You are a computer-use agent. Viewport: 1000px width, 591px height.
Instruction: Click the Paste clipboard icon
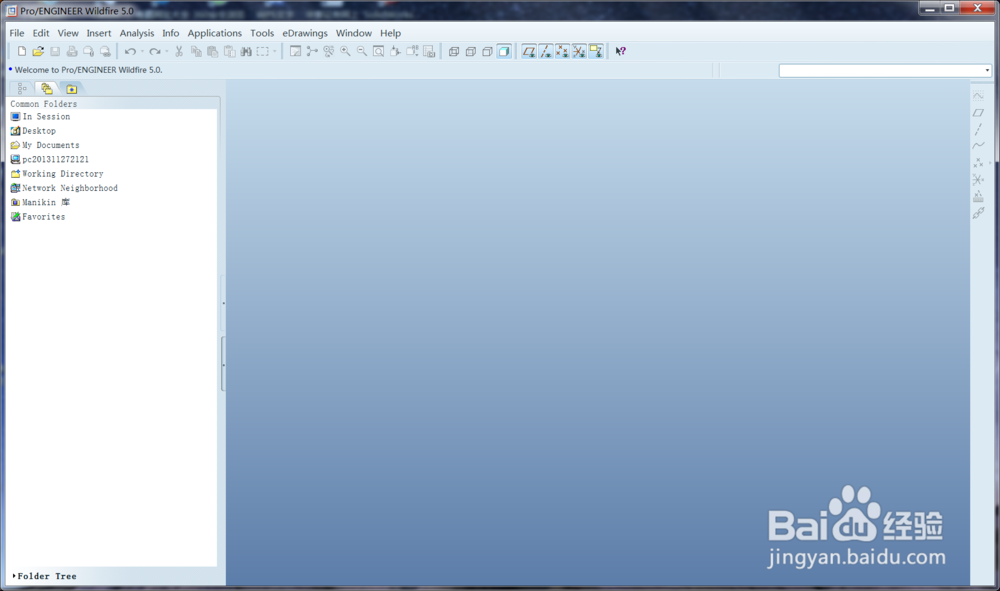click(x=212, y=52)
